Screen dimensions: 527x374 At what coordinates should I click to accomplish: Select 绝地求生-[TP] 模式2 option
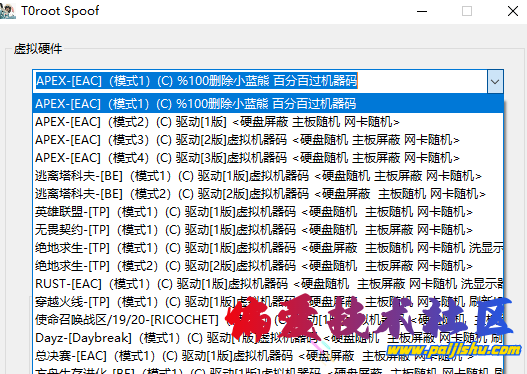pos(268,266)
